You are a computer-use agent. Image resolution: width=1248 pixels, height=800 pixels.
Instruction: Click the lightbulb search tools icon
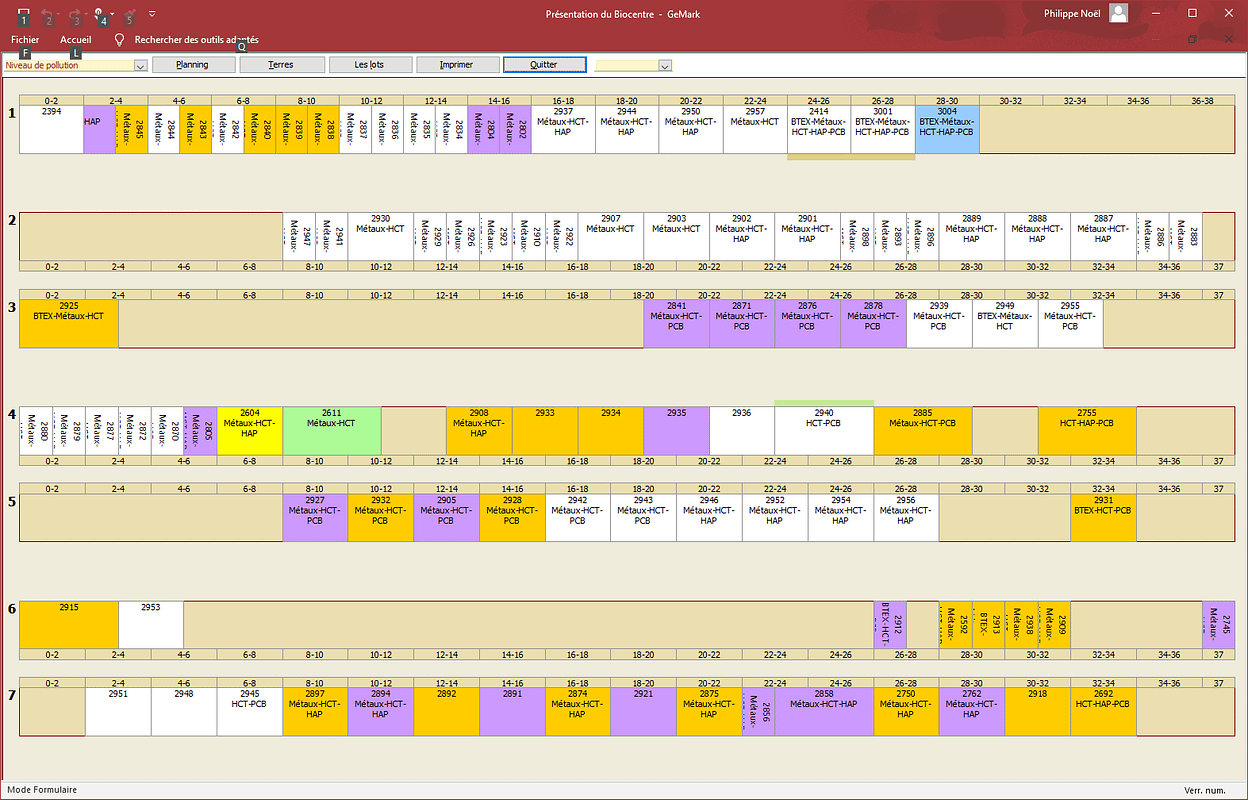120,40
